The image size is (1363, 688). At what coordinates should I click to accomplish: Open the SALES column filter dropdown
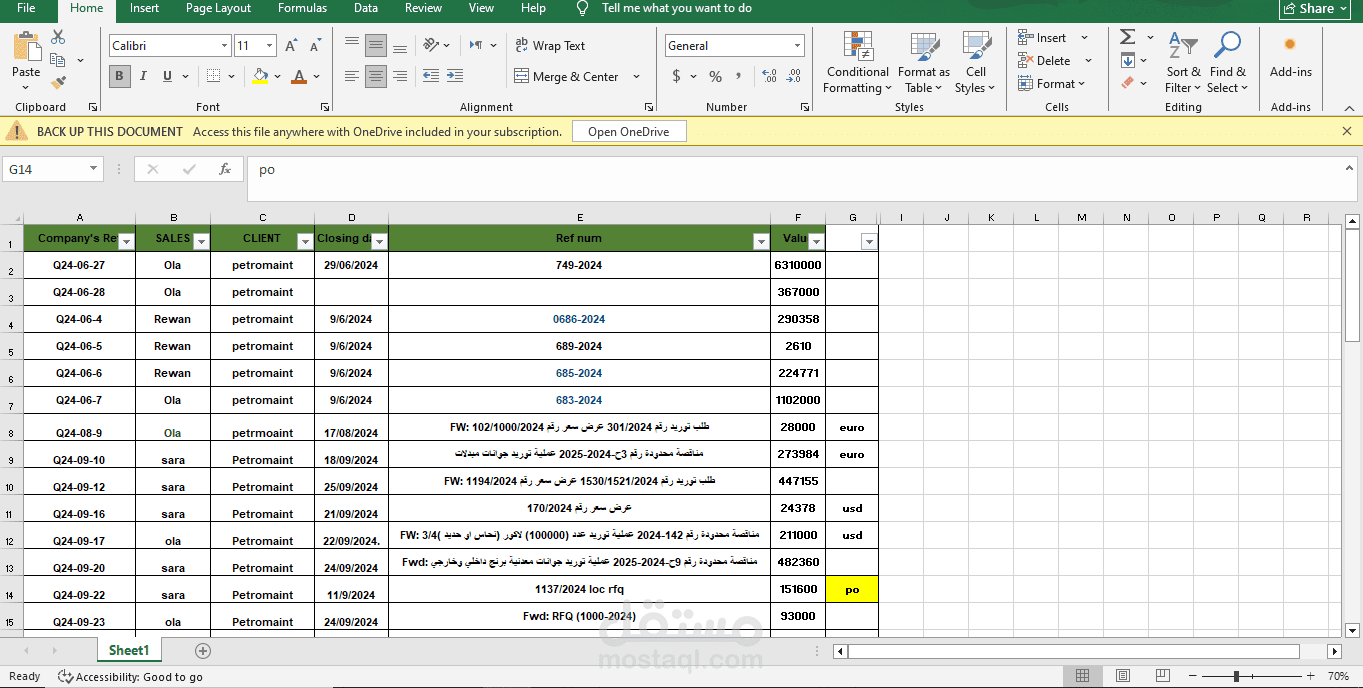(201, 241)
